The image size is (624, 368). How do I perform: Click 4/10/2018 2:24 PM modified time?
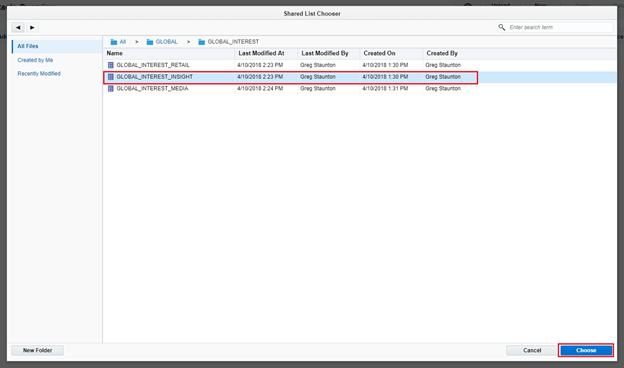pos(260,88)
